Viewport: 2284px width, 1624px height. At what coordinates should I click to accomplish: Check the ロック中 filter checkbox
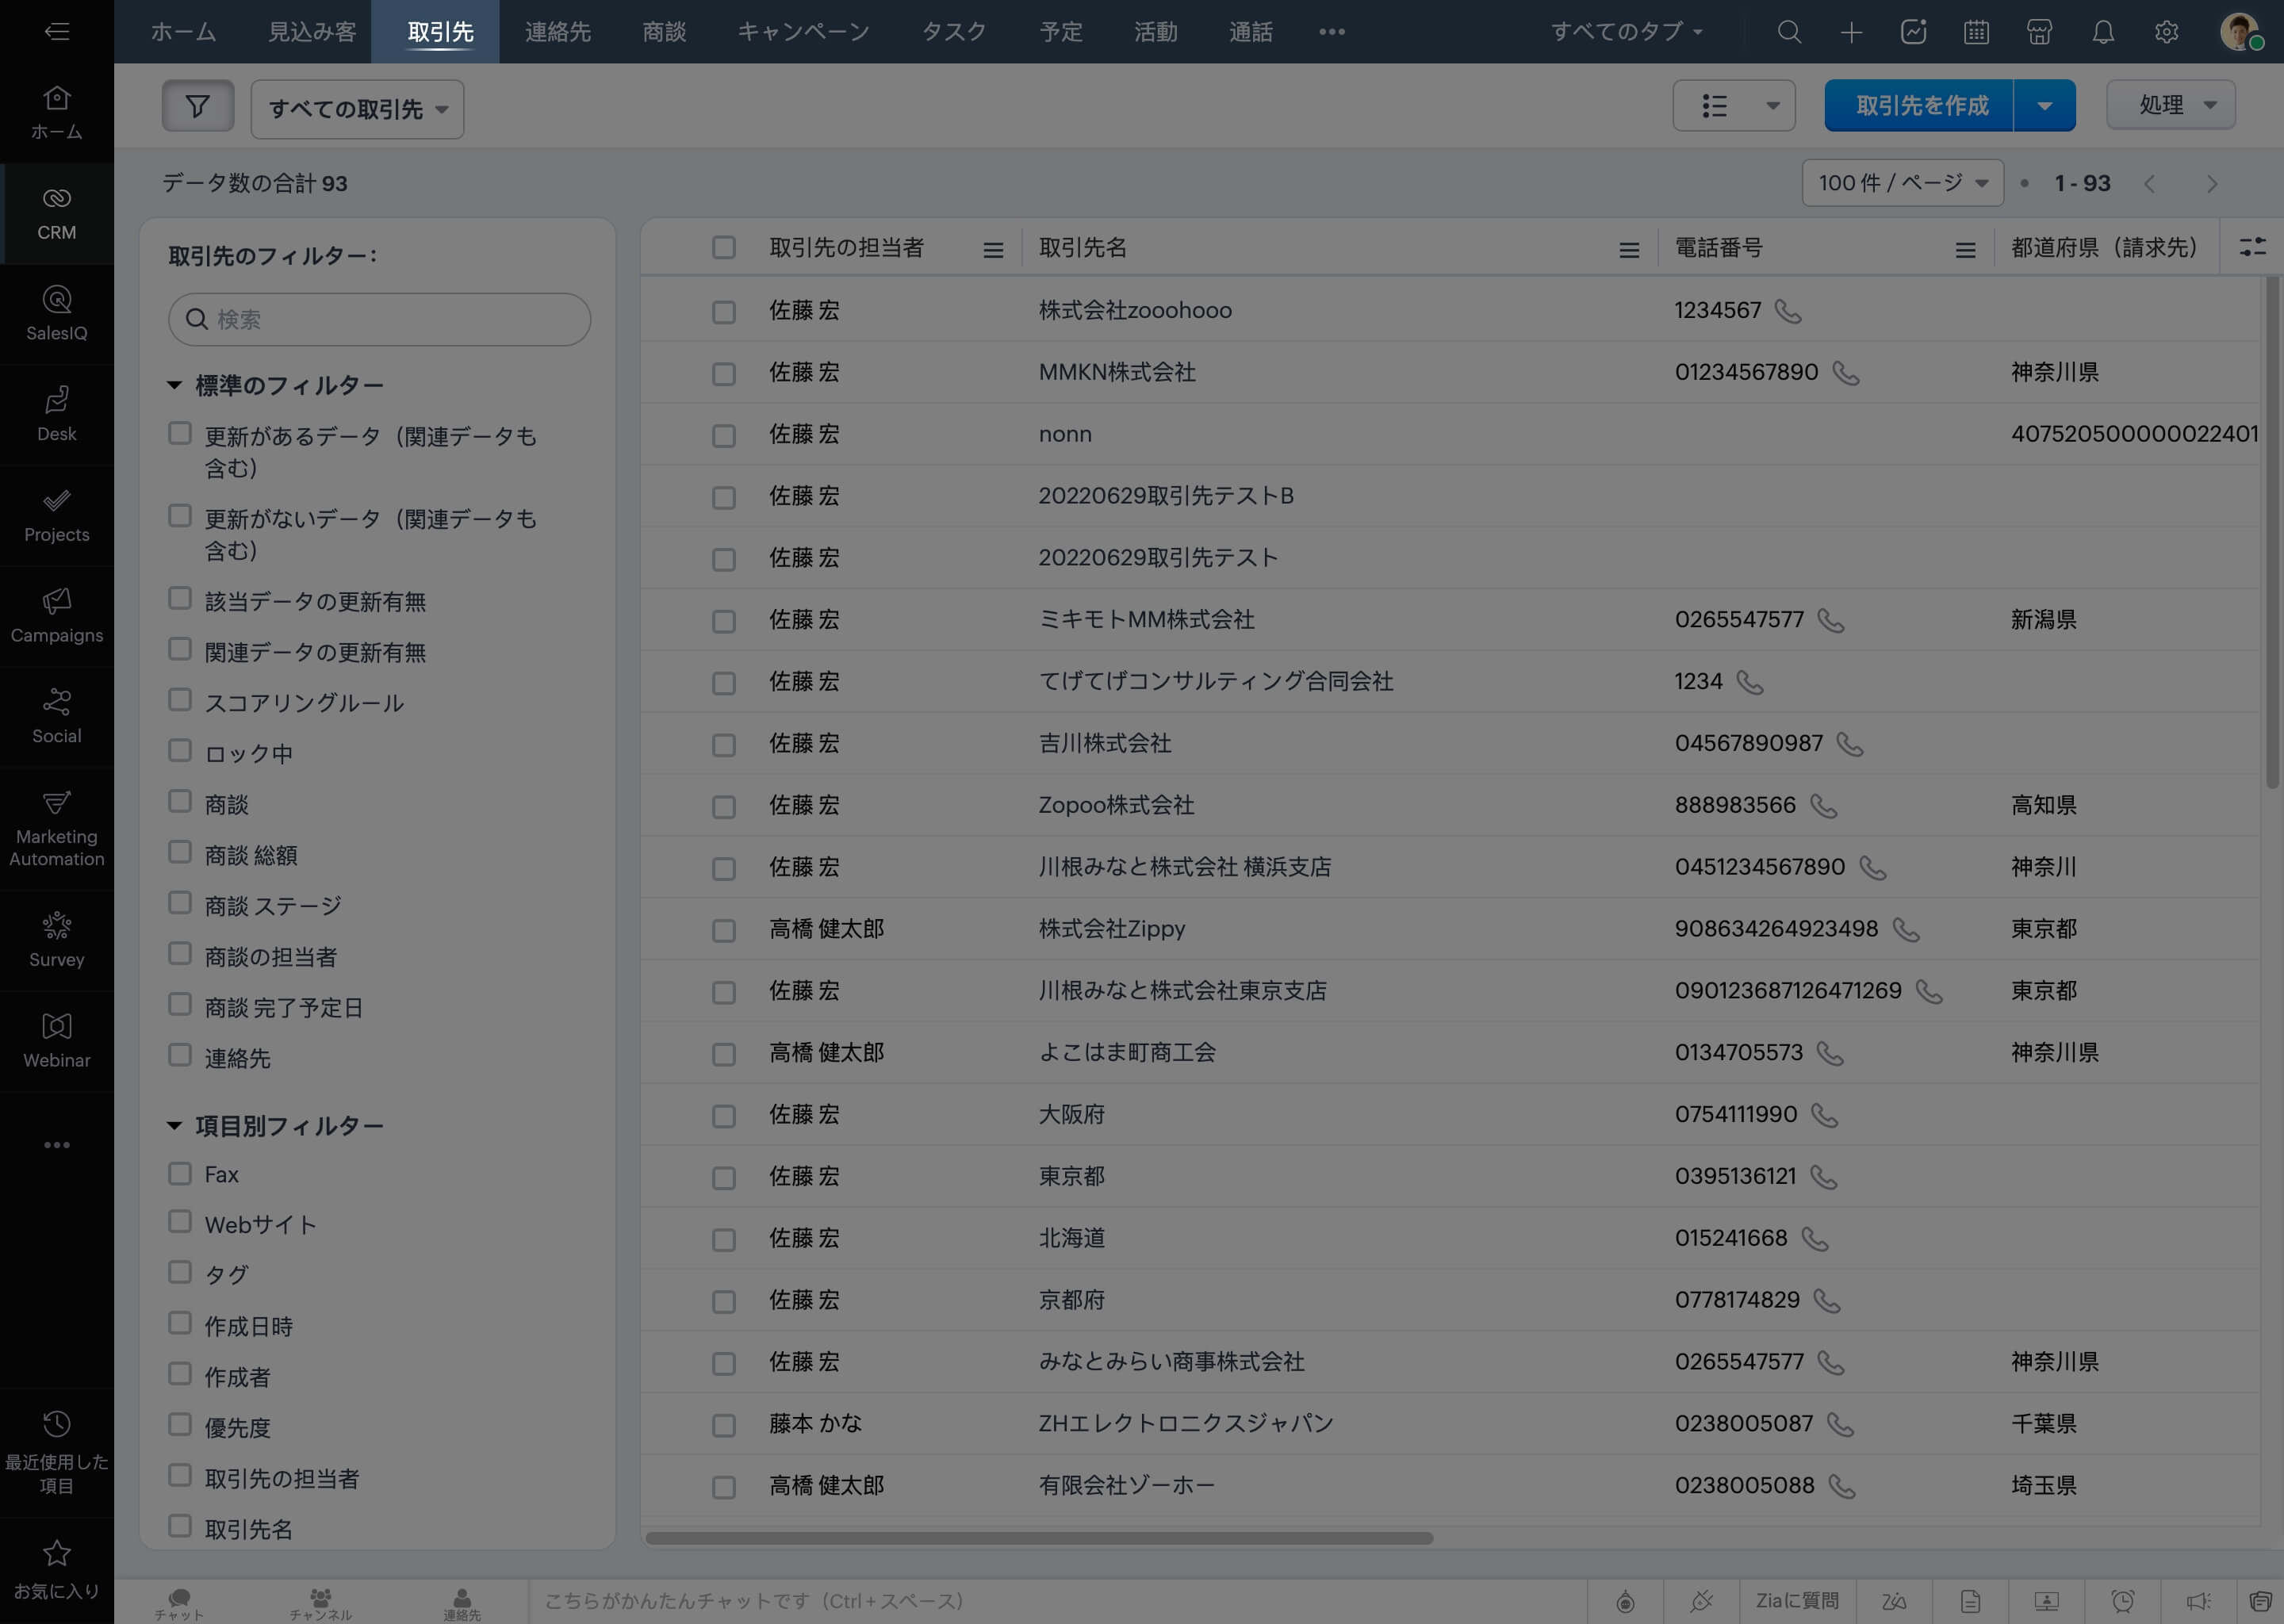pos(180,751)
